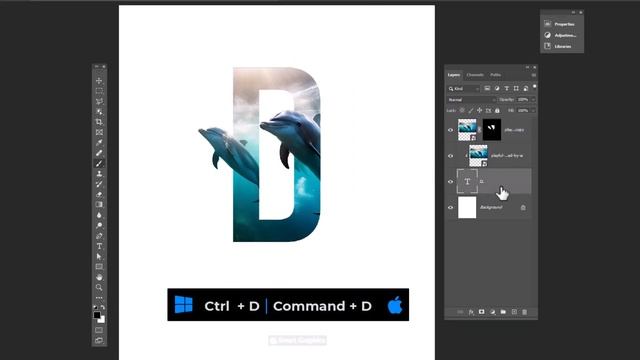Open the Fill slider arrow
The image size is (640, 360).
pyautogui.click(x=533, y=110)
